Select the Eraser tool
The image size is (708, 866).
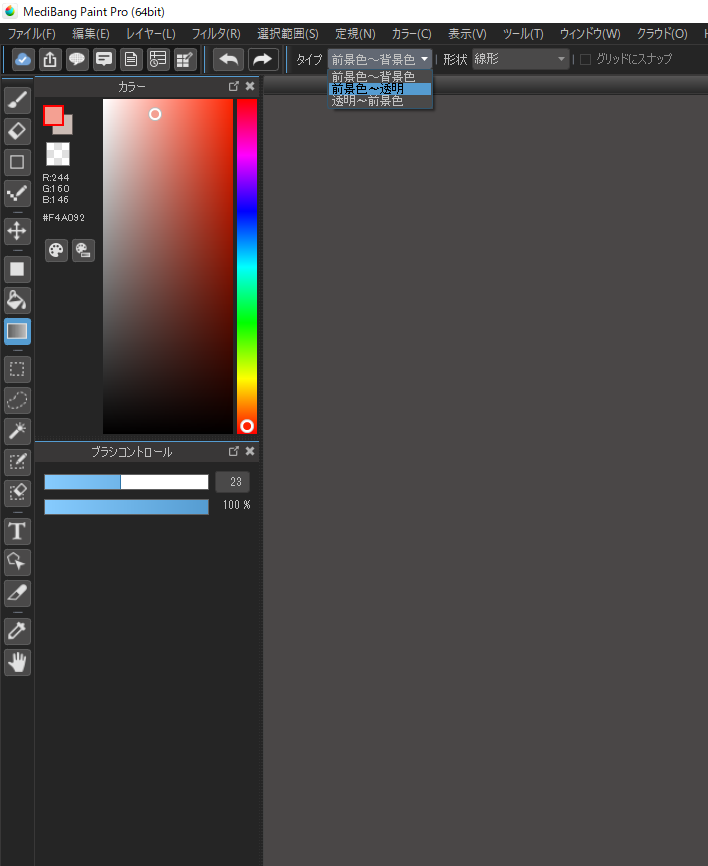coord(17,130)
